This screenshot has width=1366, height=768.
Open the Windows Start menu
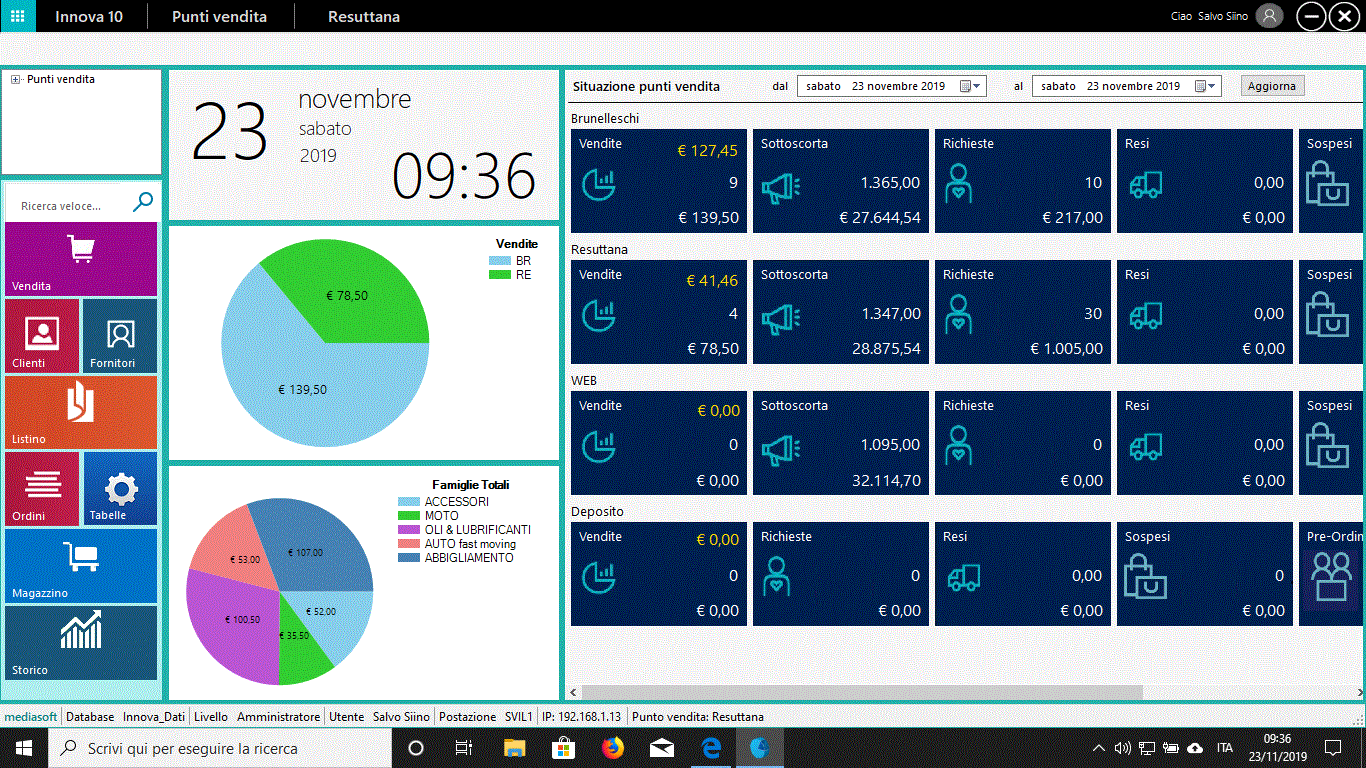pos(24,748)
